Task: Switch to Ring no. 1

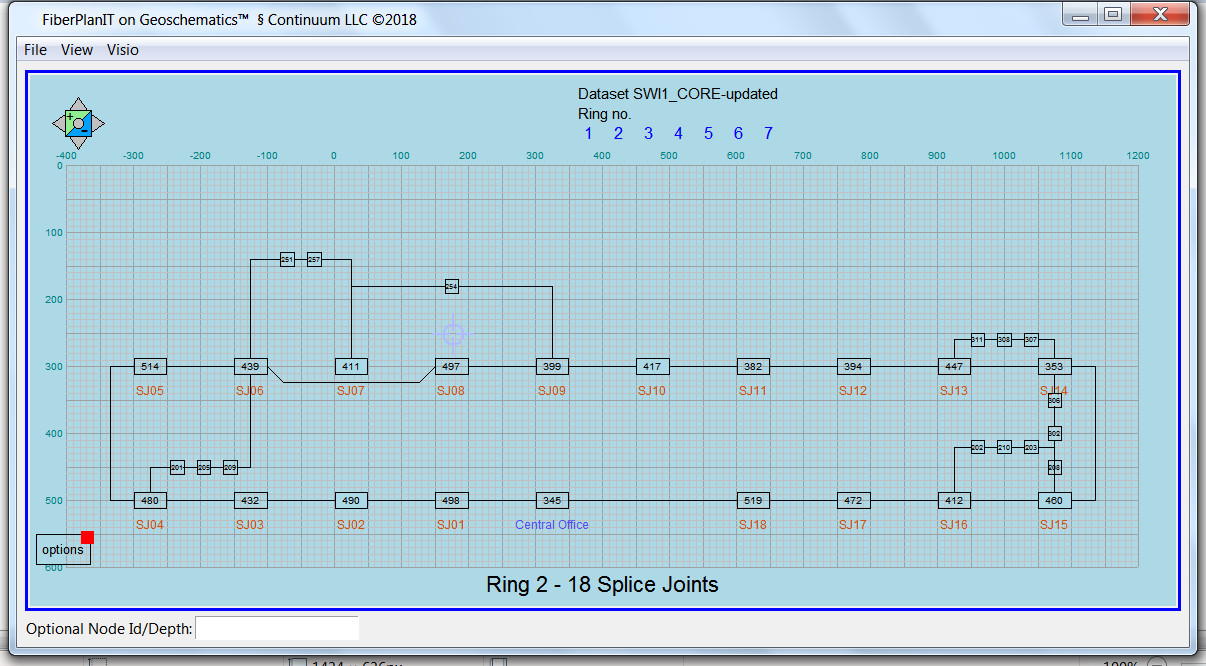Action: tap(588, 134)
